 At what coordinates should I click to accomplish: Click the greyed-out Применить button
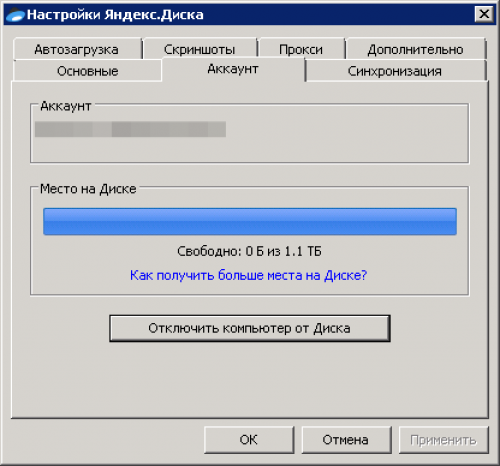tap(443, 440)
